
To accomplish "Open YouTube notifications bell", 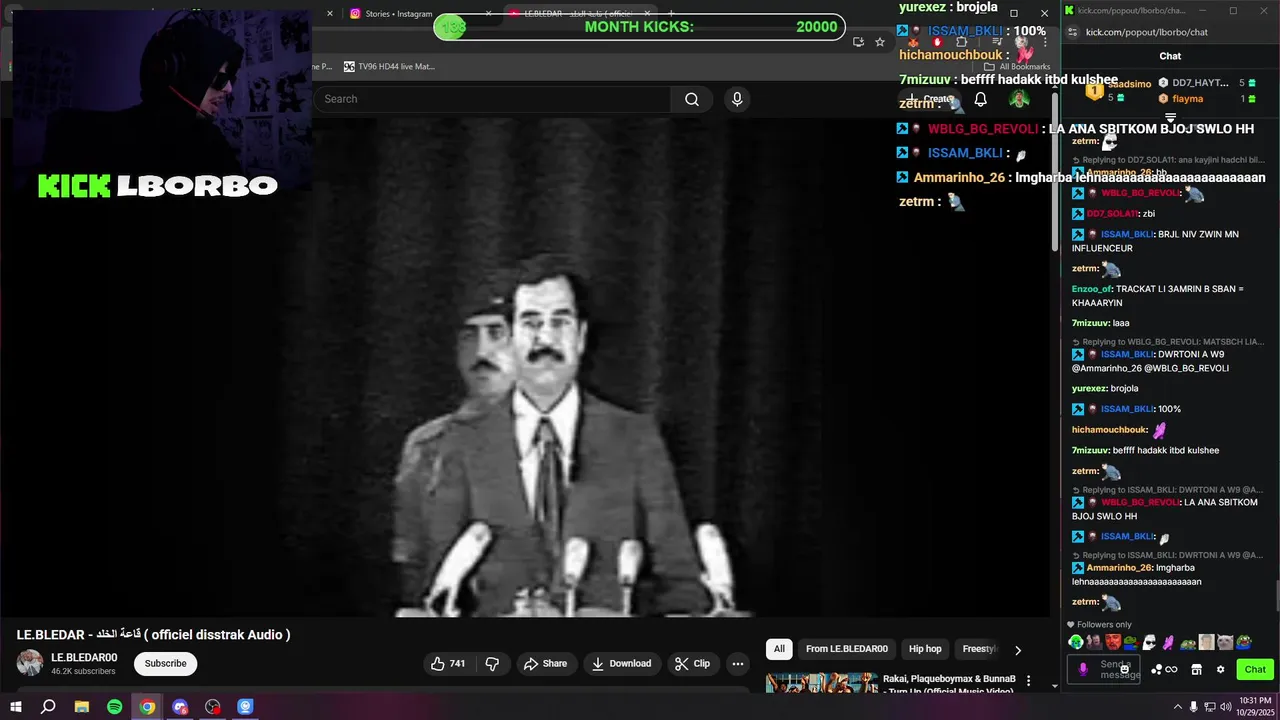I will click(981, 99).
